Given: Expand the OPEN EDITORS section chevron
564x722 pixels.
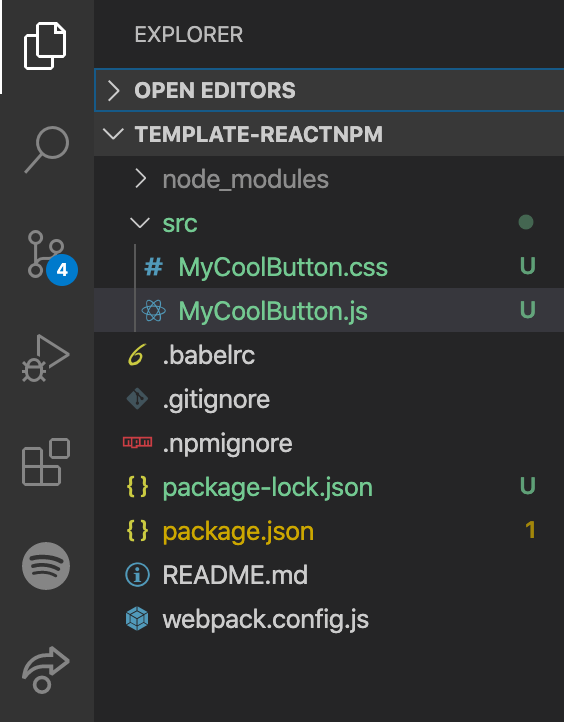Looking at the screenshot, I should pyautogui.click(x=113, y=90).
